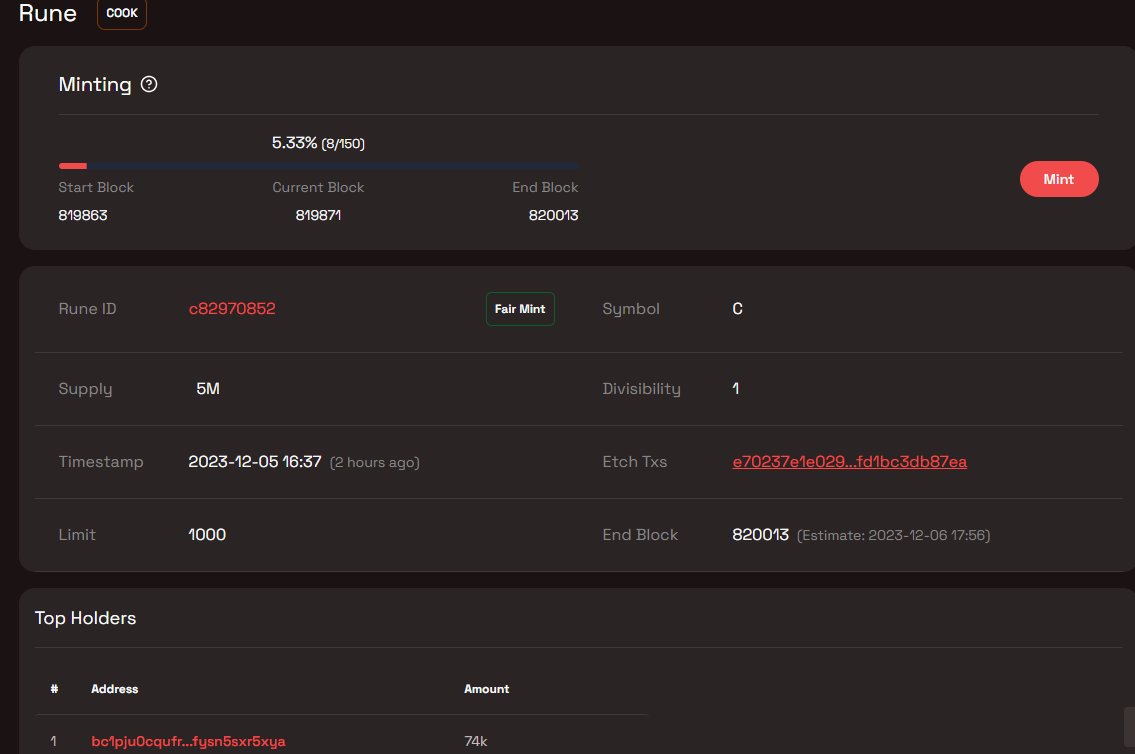
Task: Click the Supply value 5M
Action: click(207, 388)
